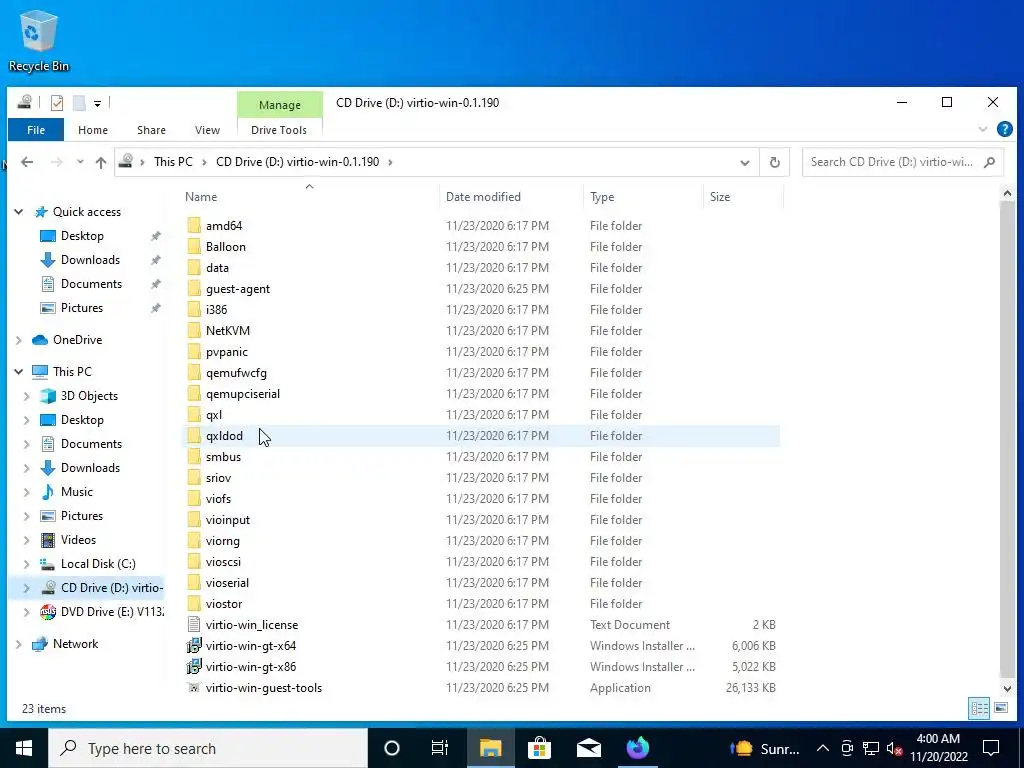Click the virtio-win-gt-x64 installer icon
1024x768 pixels.
[x=194, y=646]
